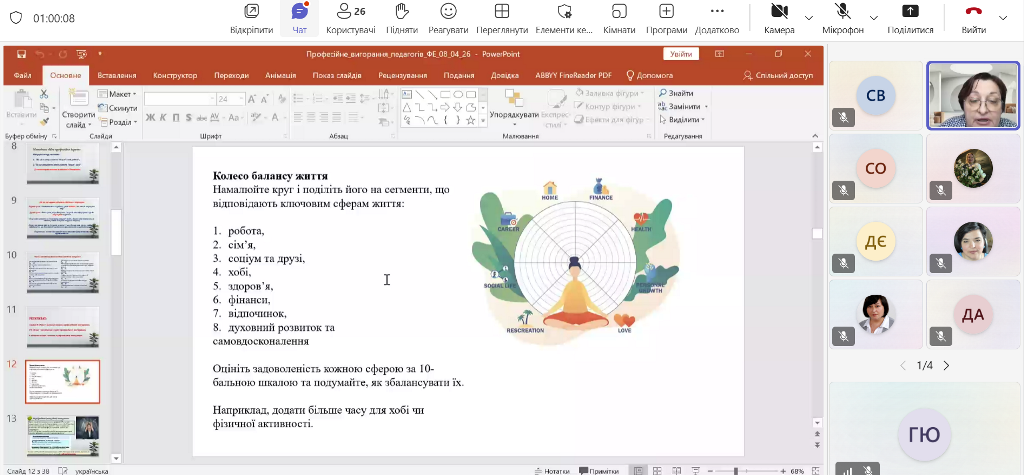Expand the microphone options arrow

tap(874, 18)
